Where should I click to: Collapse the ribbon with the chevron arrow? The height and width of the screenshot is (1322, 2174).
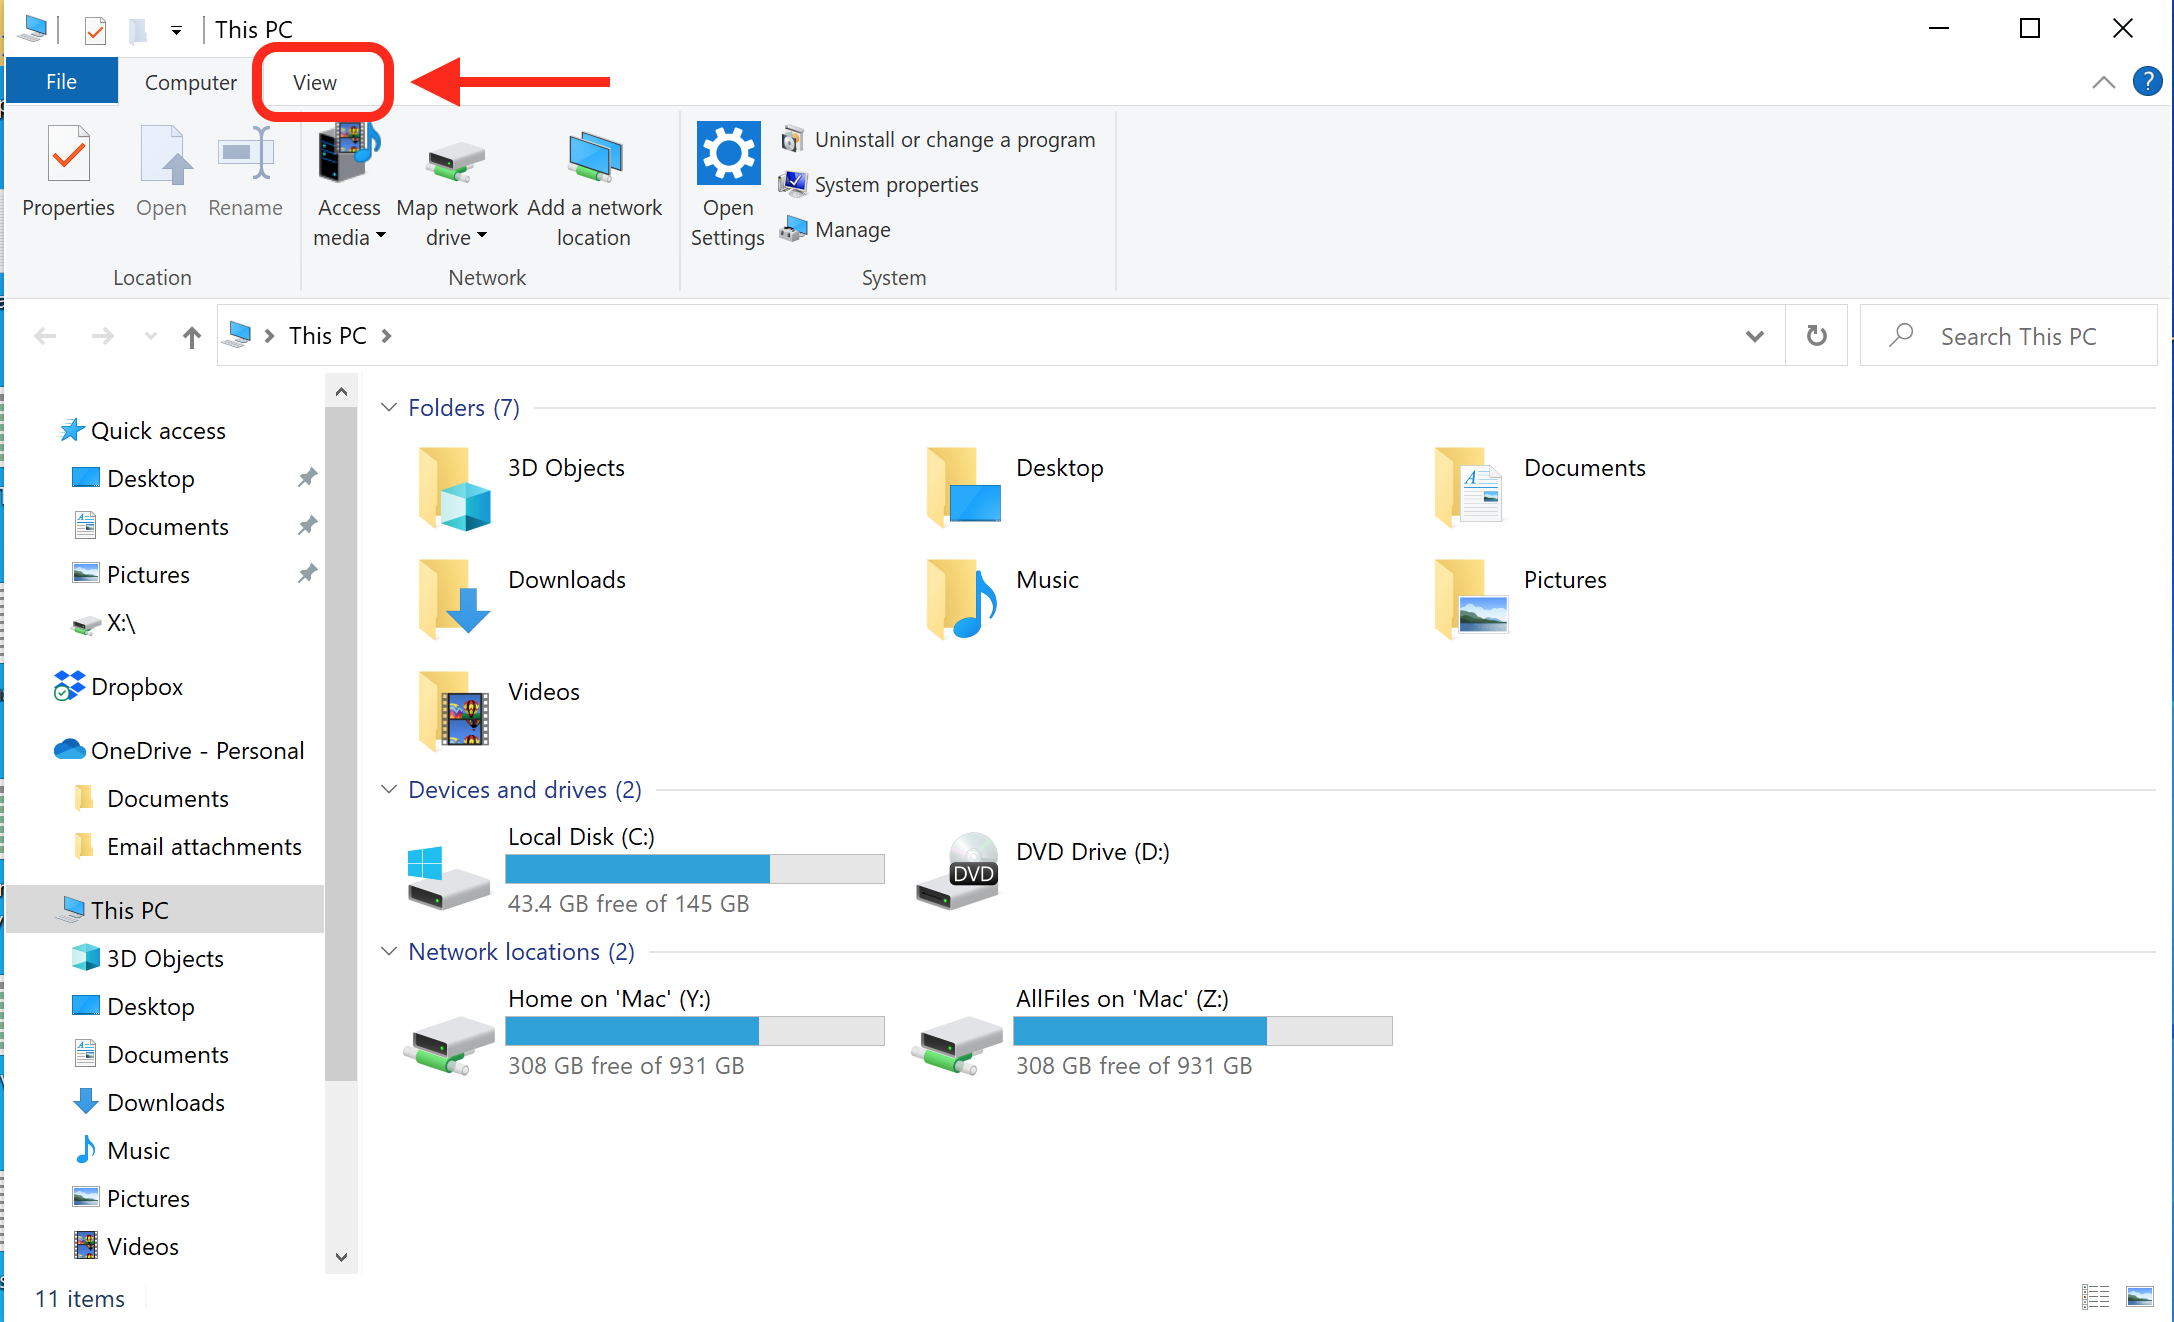(2104, 81)
